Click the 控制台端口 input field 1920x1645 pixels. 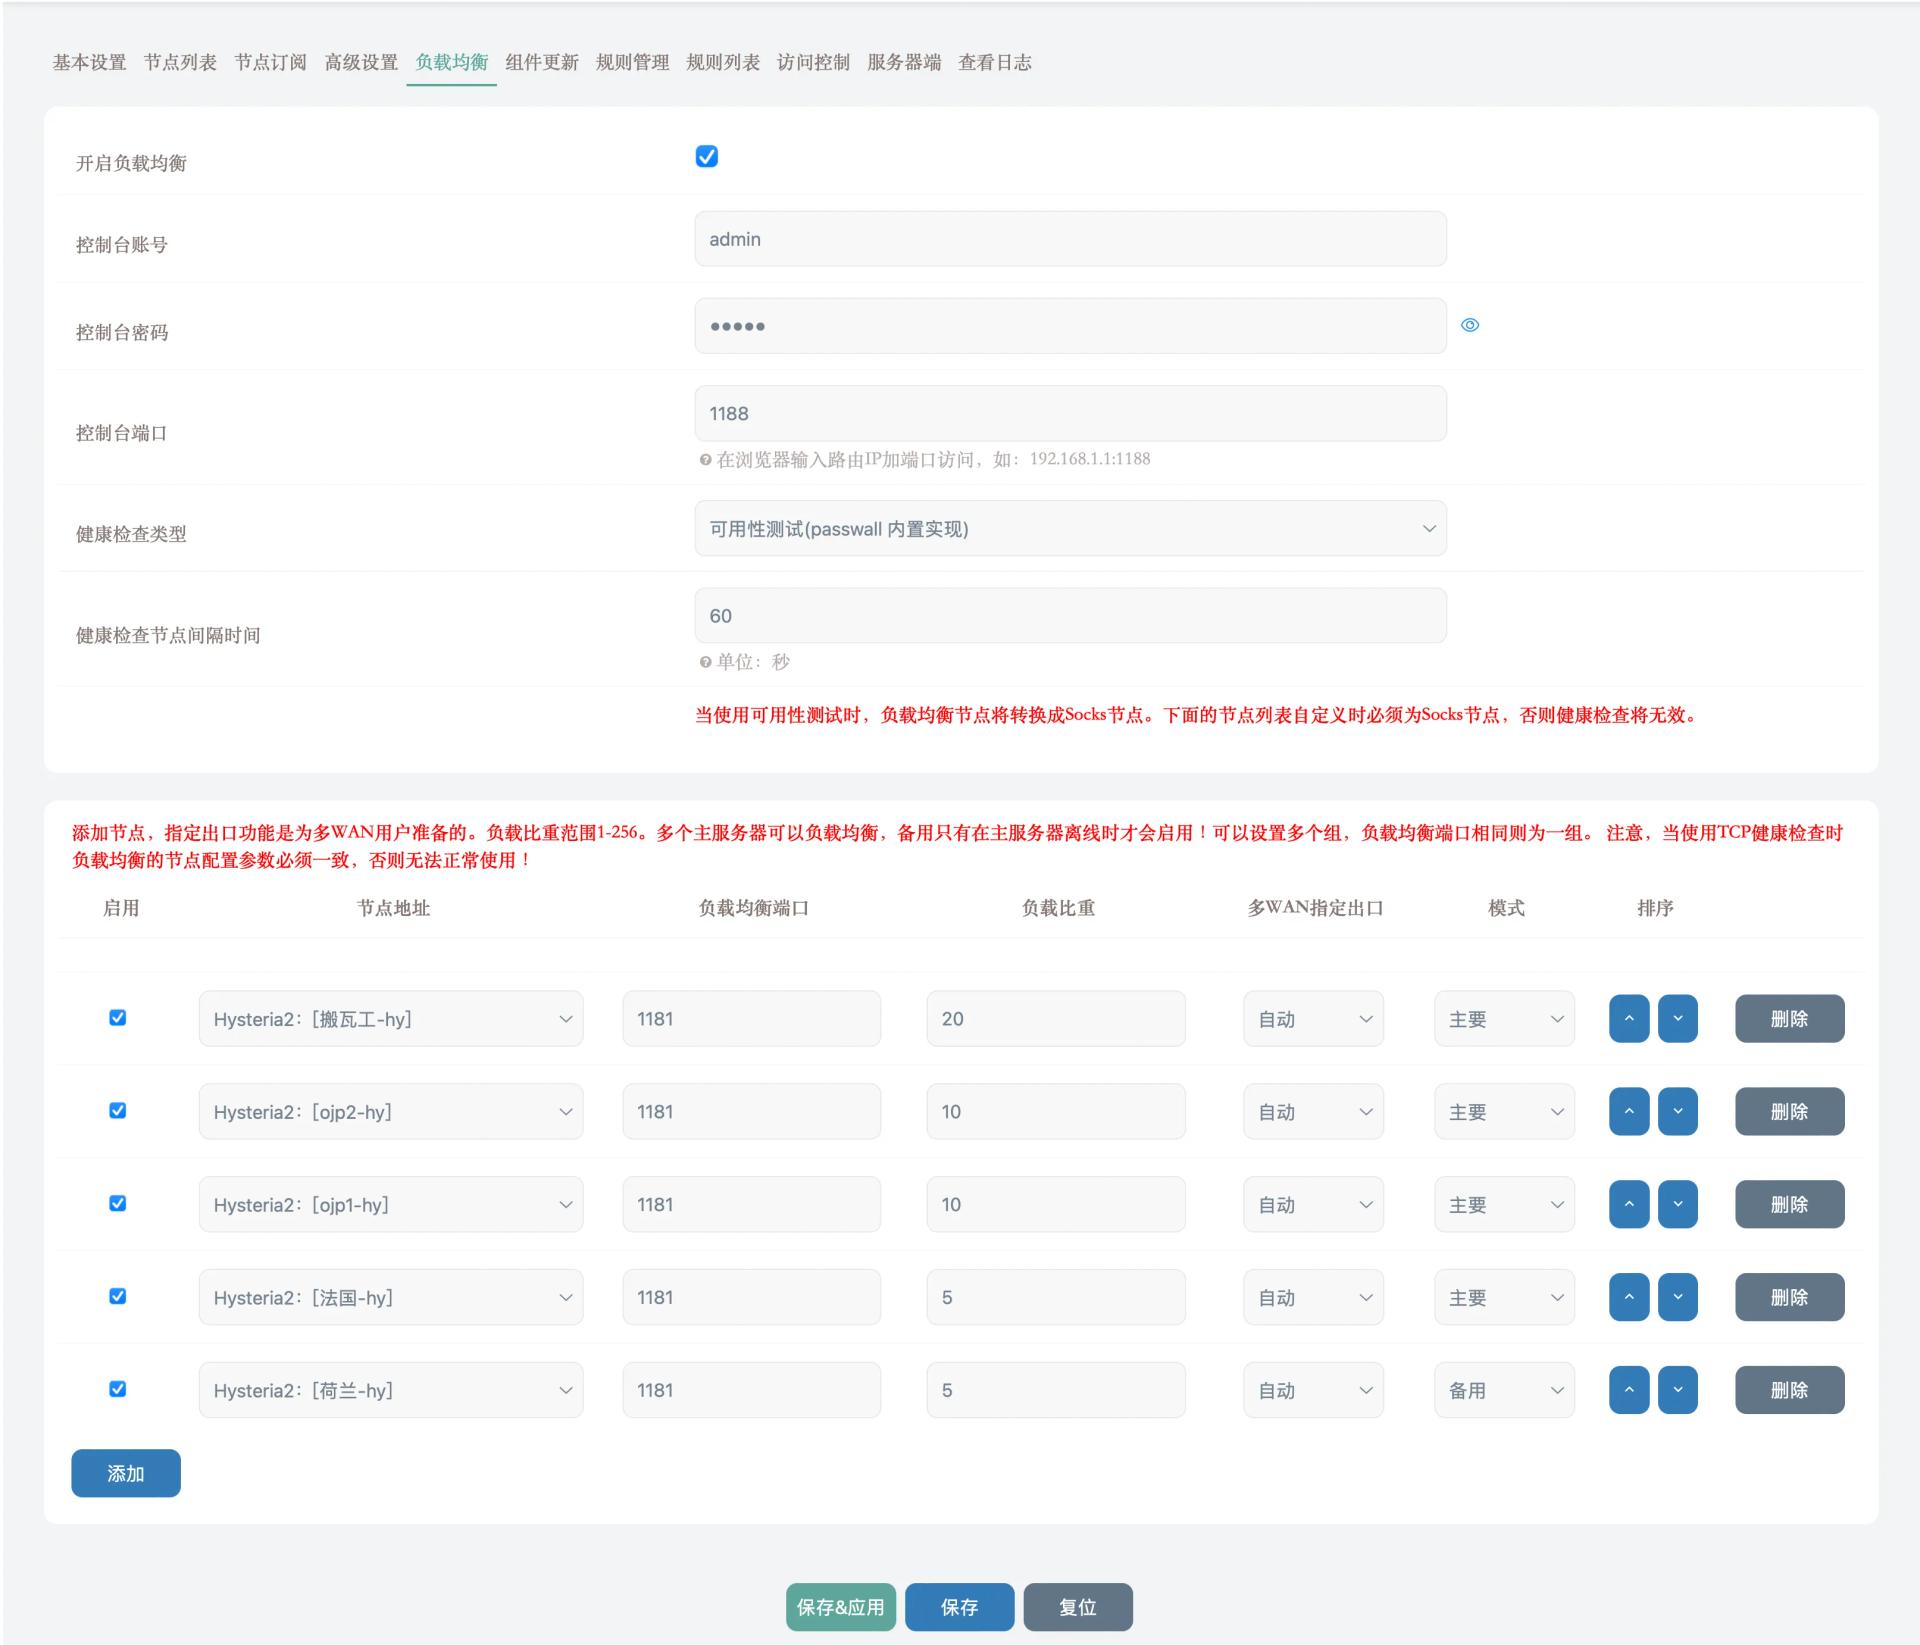[x=1070, y=413]
